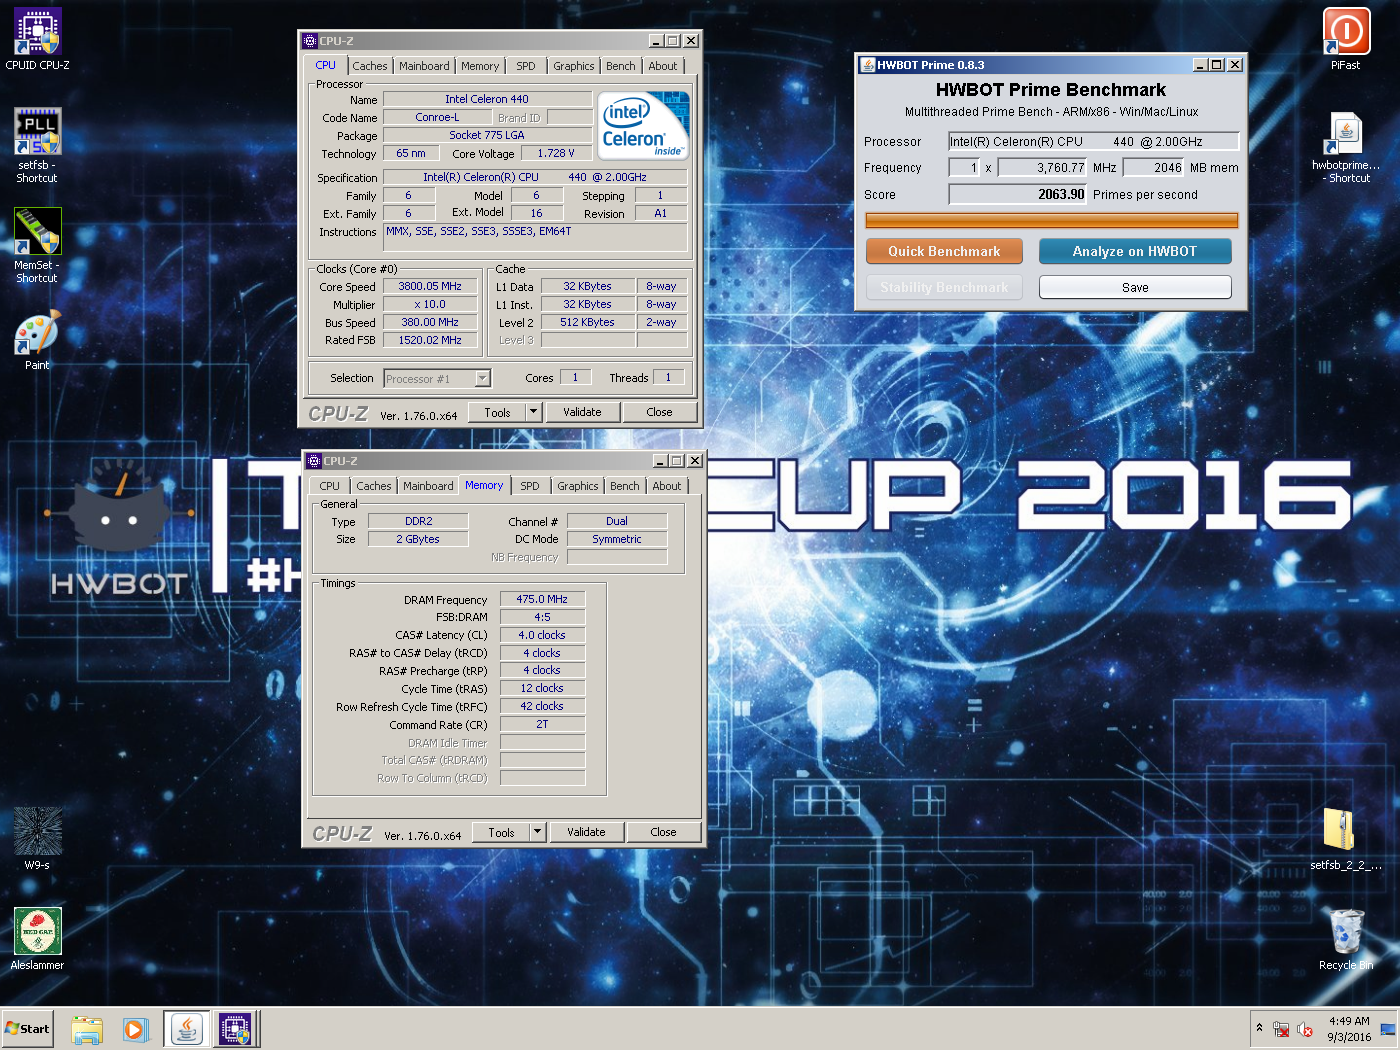The width and height of the screenshot is (1400, 1050).
Task: Click the Start button
Action: pos(27,1028)
